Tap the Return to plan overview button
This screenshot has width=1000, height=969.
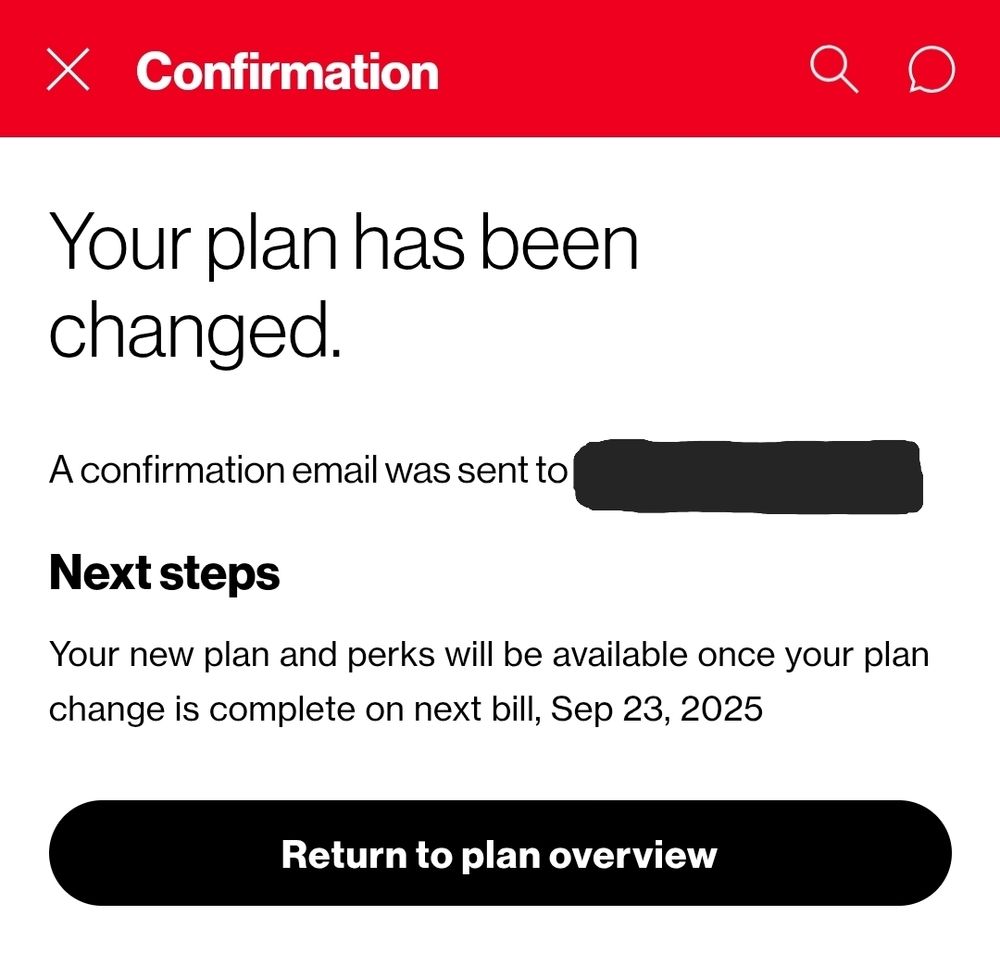coord(500,853)
